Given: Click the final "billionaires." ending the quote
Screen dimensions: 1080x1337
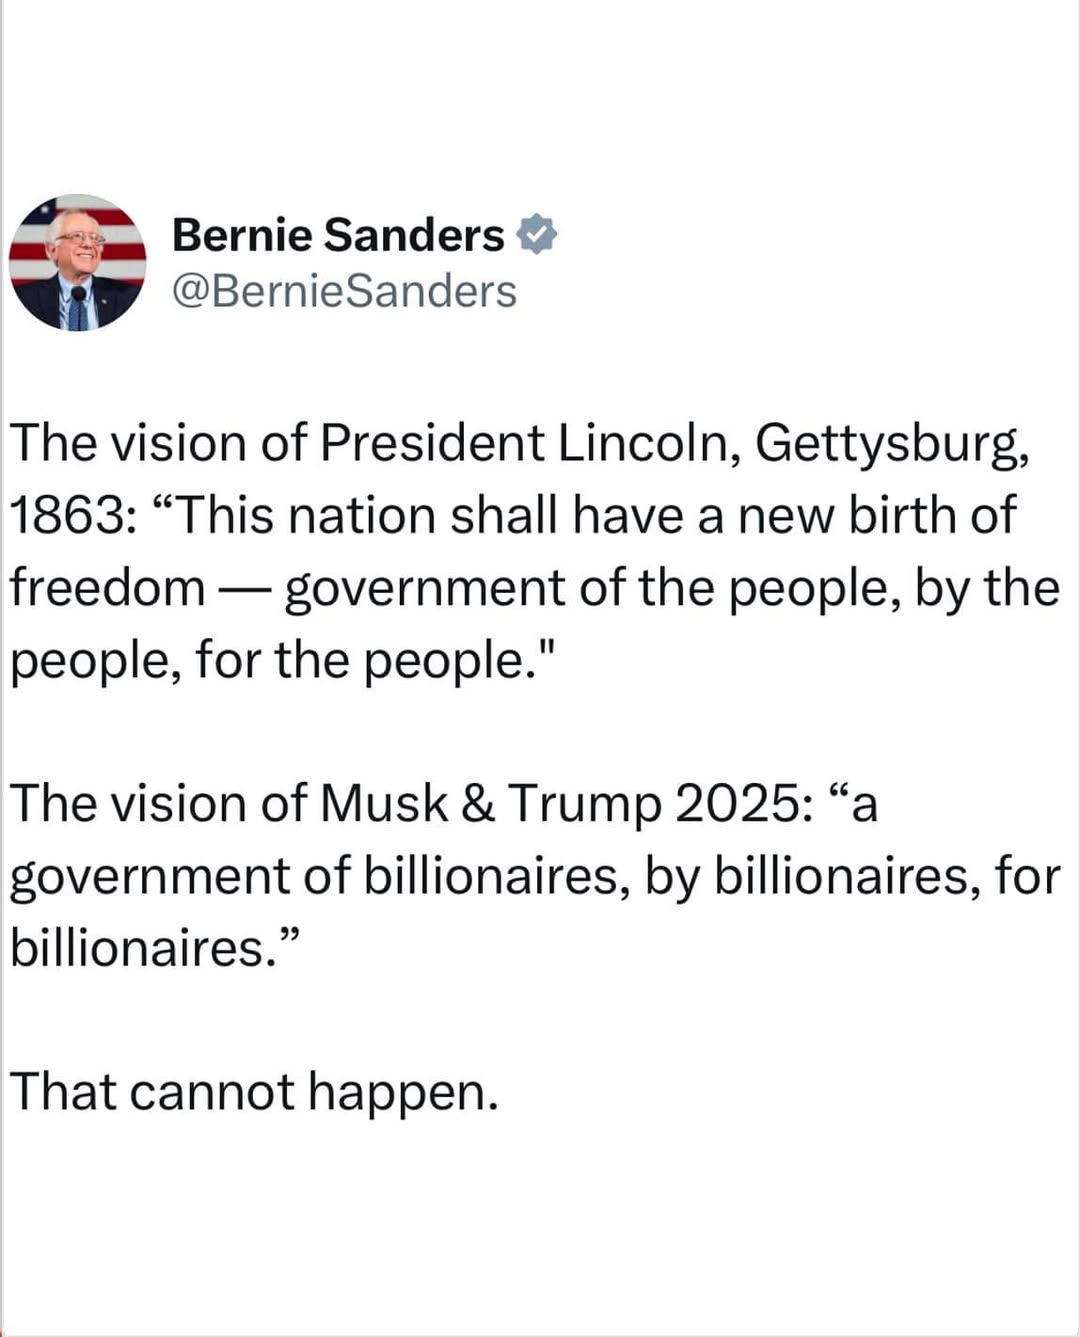Looking at the screenshot, I should pyautogui.click(x=145, y=948).
